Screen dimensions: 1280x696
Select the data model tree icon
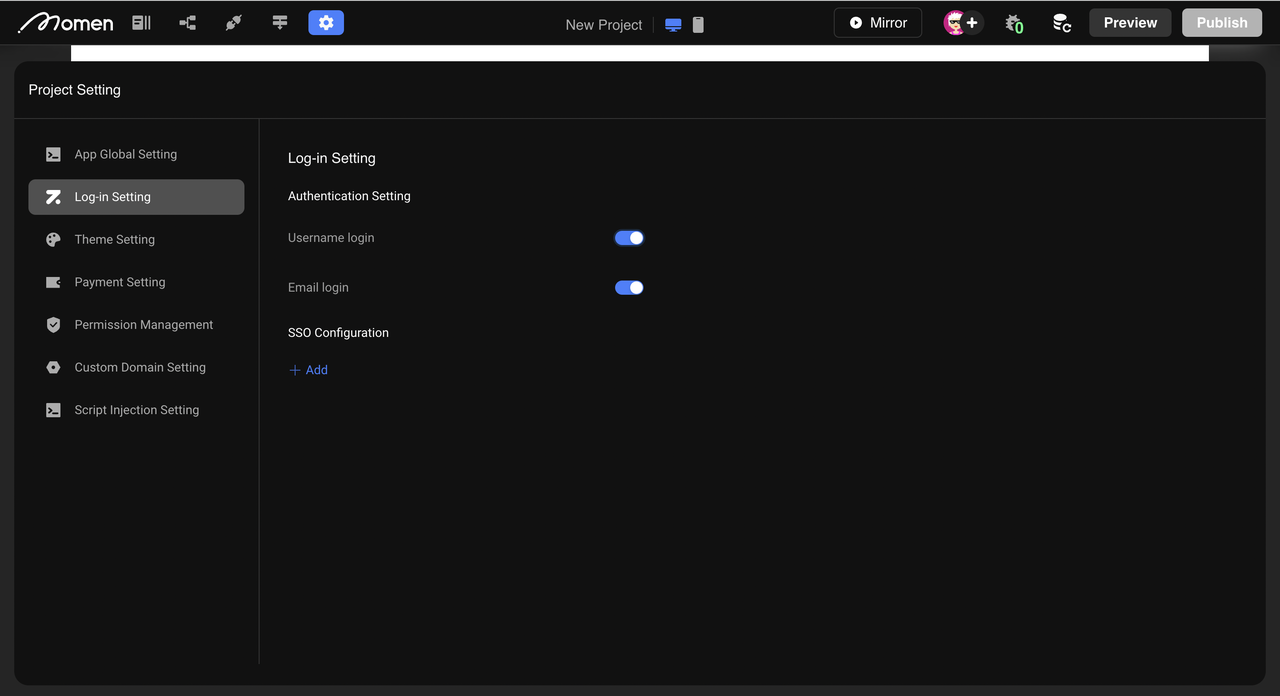[x=187, y=22]
